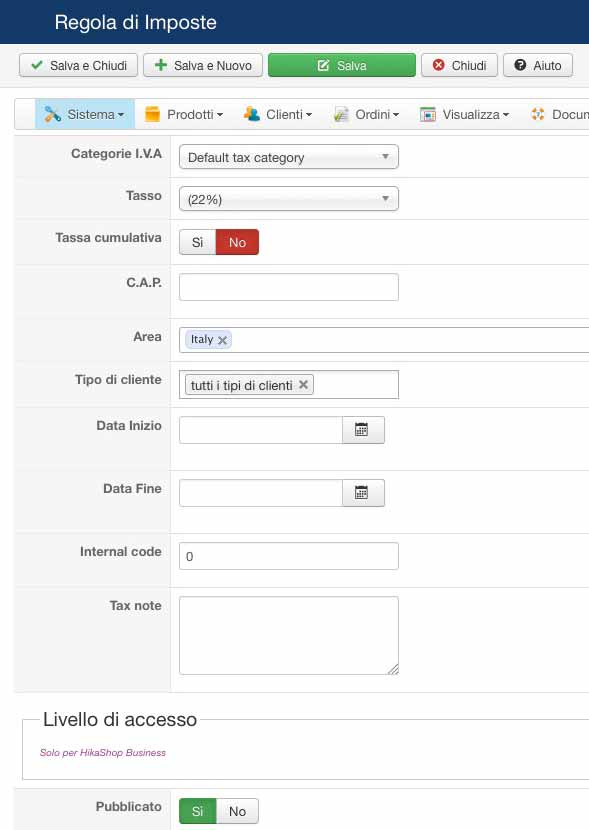Open the Data Inizio calendar picker
Screen dimensions: 589x830
[x=363, y=430]
